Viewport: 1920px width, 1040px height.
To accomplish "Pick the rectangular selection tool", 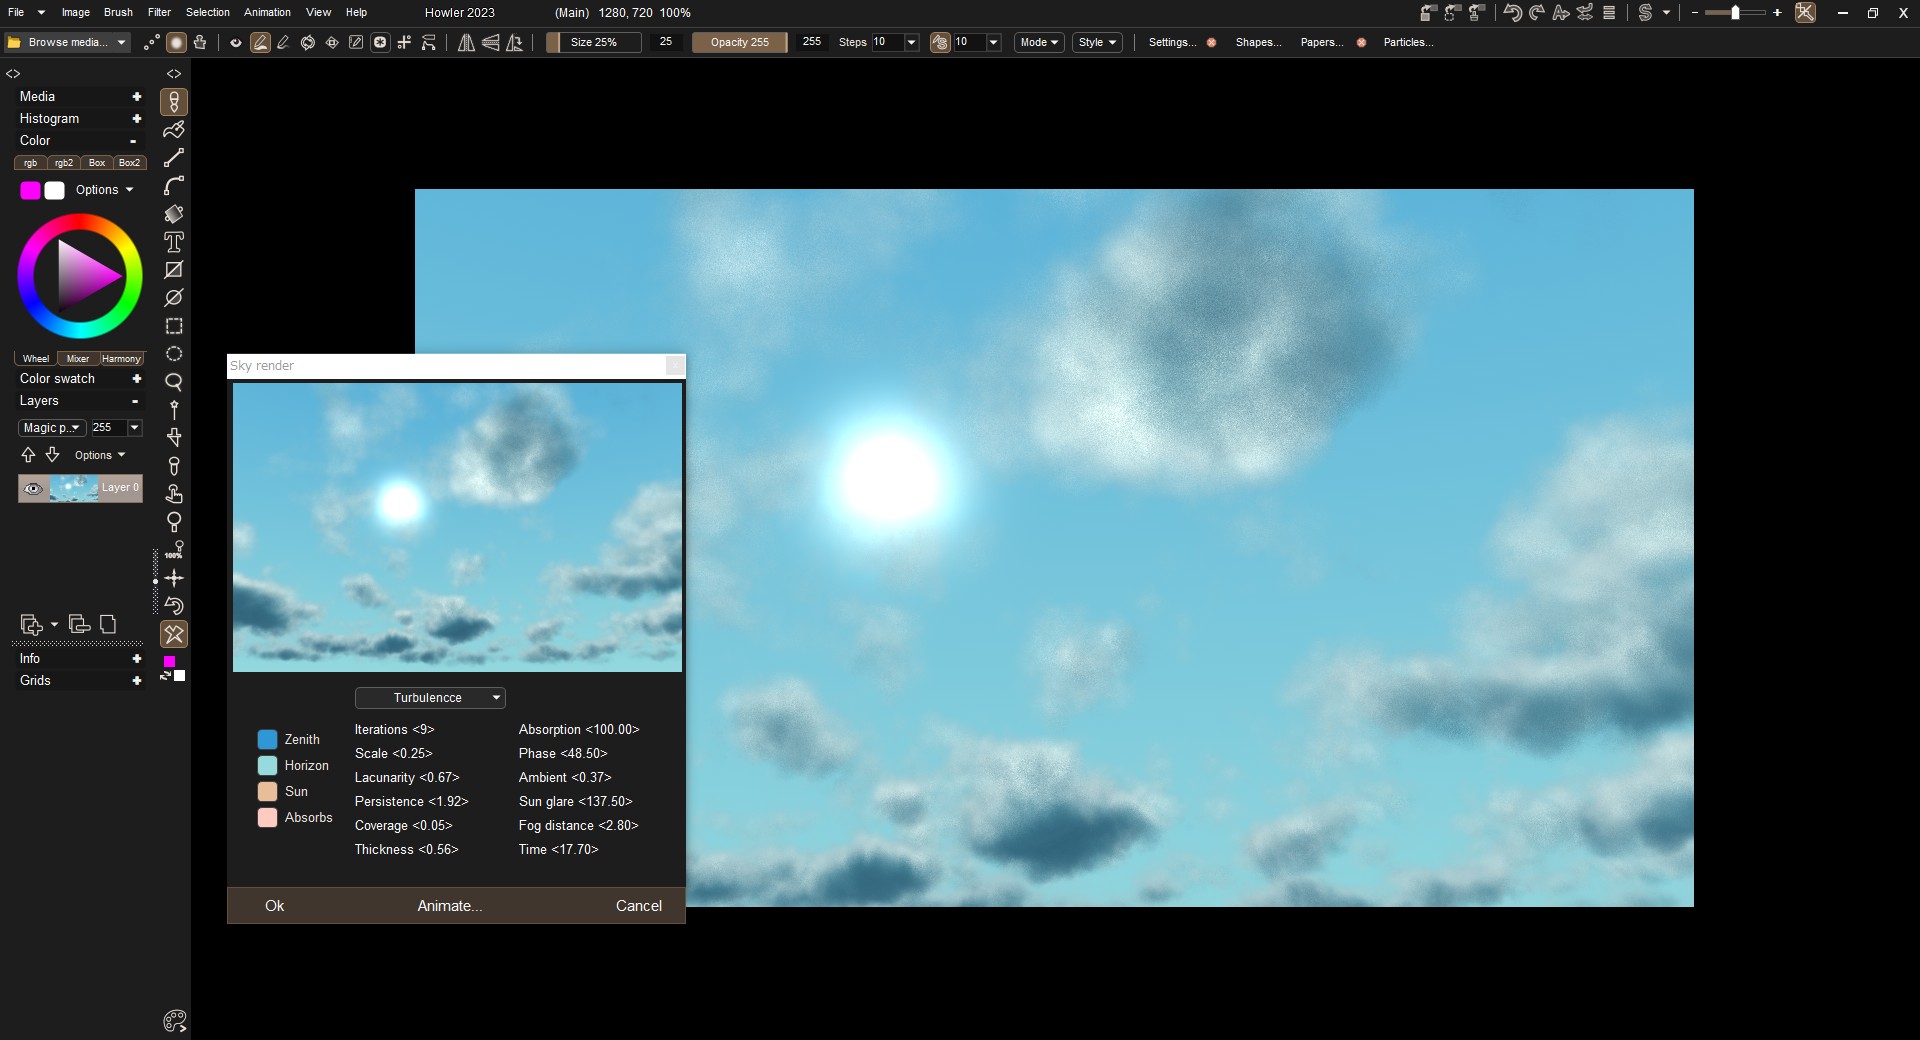I will tap(174, 326).
